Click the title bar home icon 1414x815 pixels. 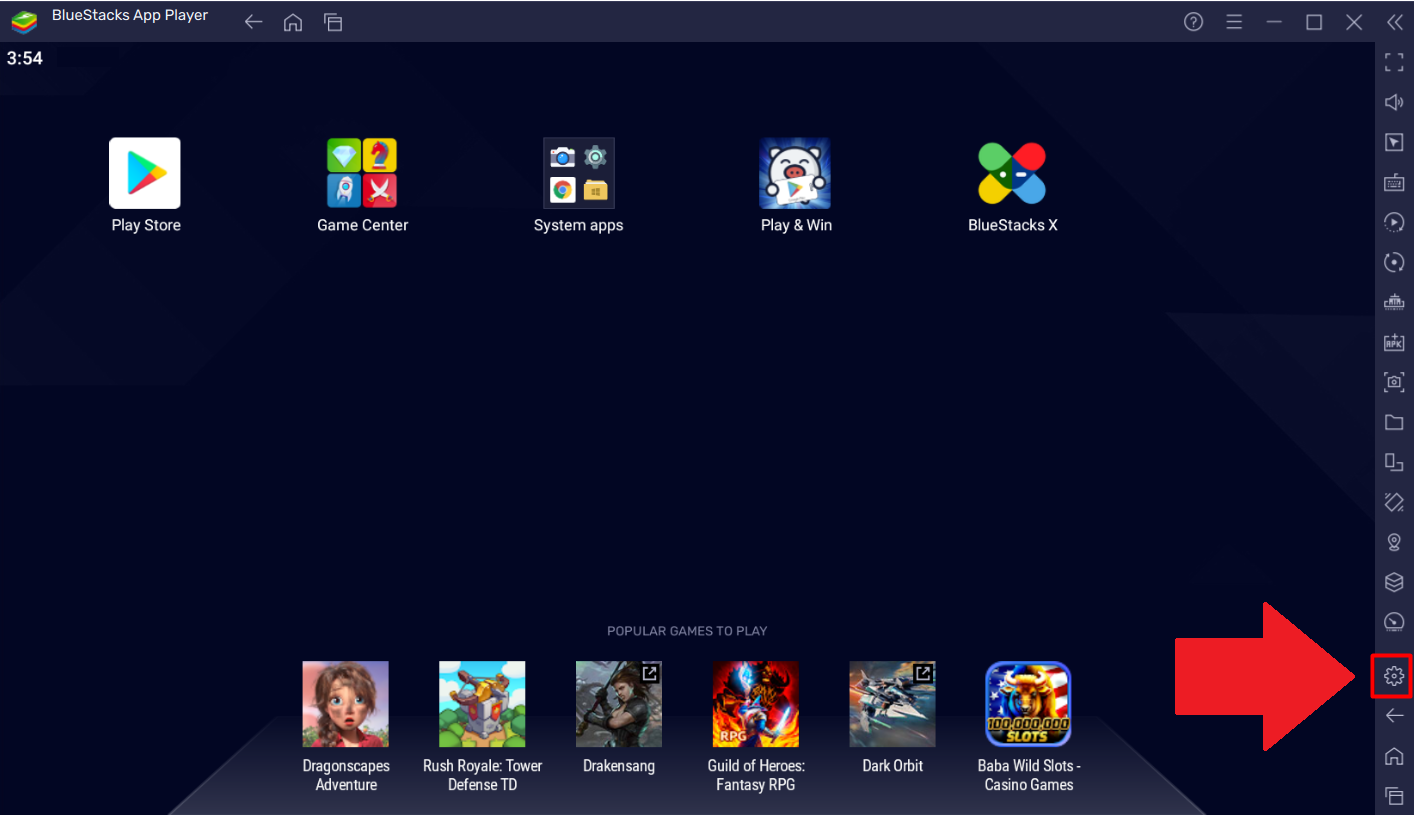coord(293,22)
